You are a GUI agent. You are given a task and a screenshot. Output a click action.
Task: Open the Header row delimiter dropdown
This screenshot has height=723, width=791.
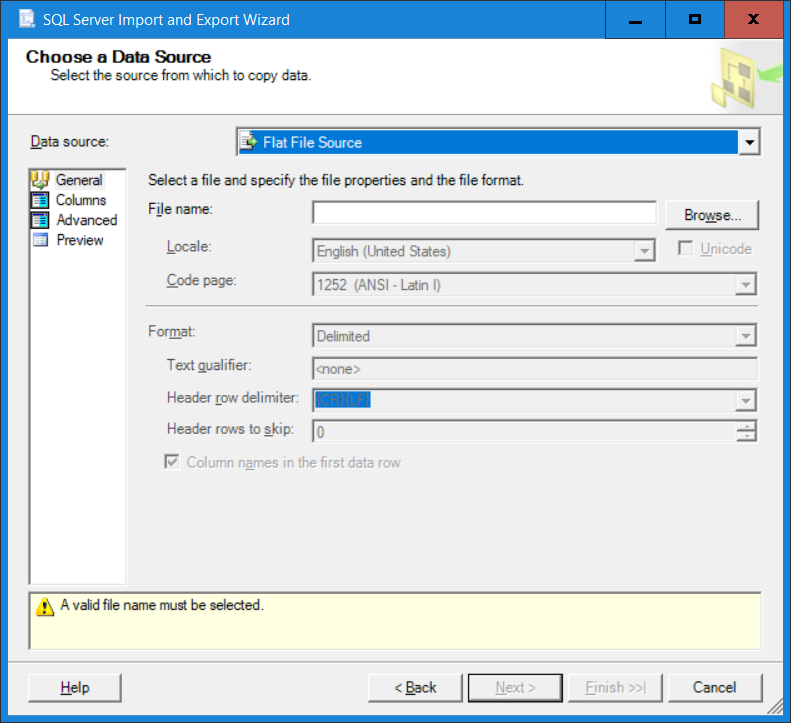point(745,401)
